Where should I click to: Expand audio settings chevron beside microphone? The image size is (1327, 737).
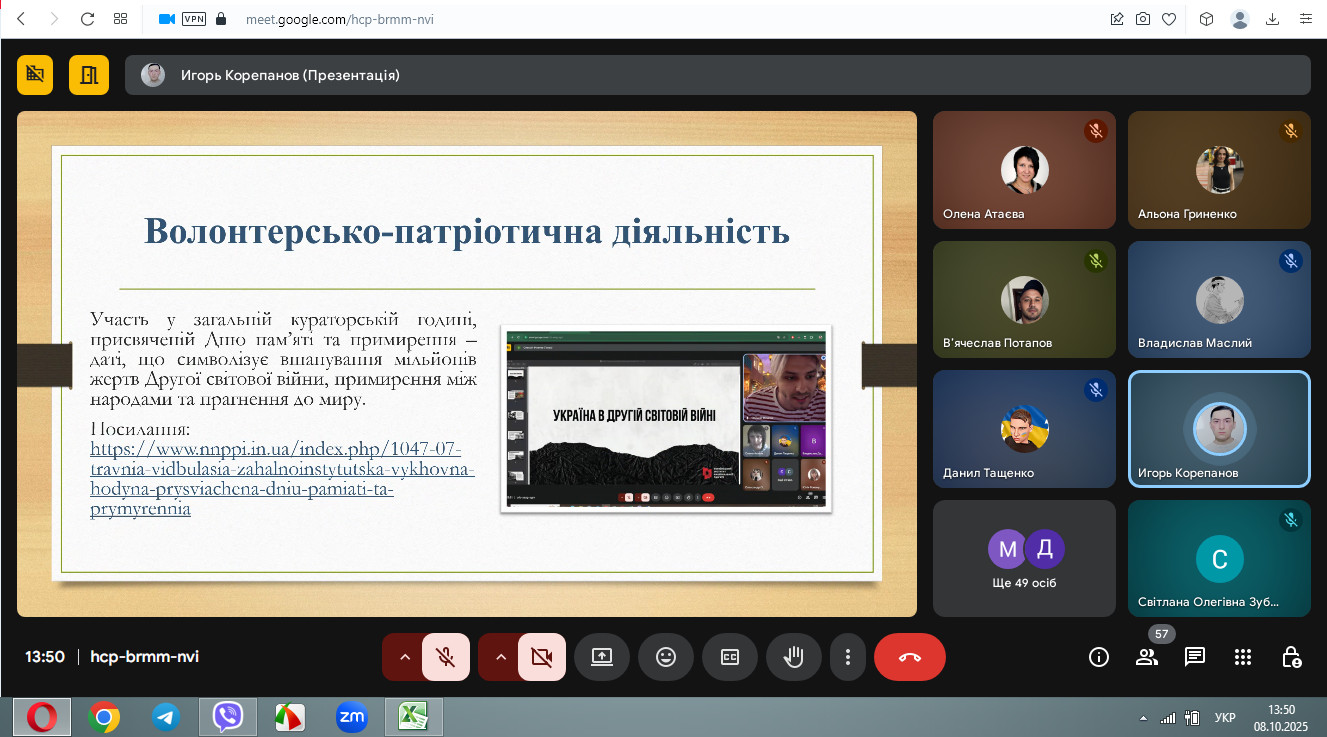click(x=405, y=657)
